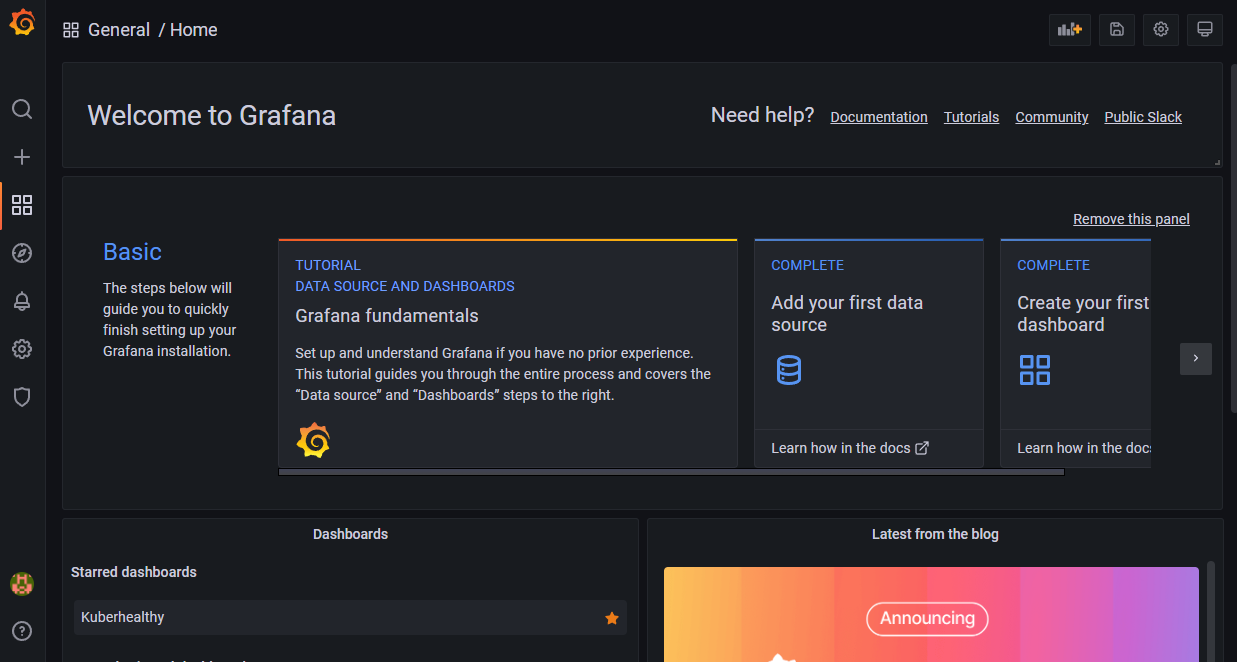Viewport: 1237px width, 662px height.
Task: Open the Kuberhealthy starred dashboard
Action: pos(350,617)
